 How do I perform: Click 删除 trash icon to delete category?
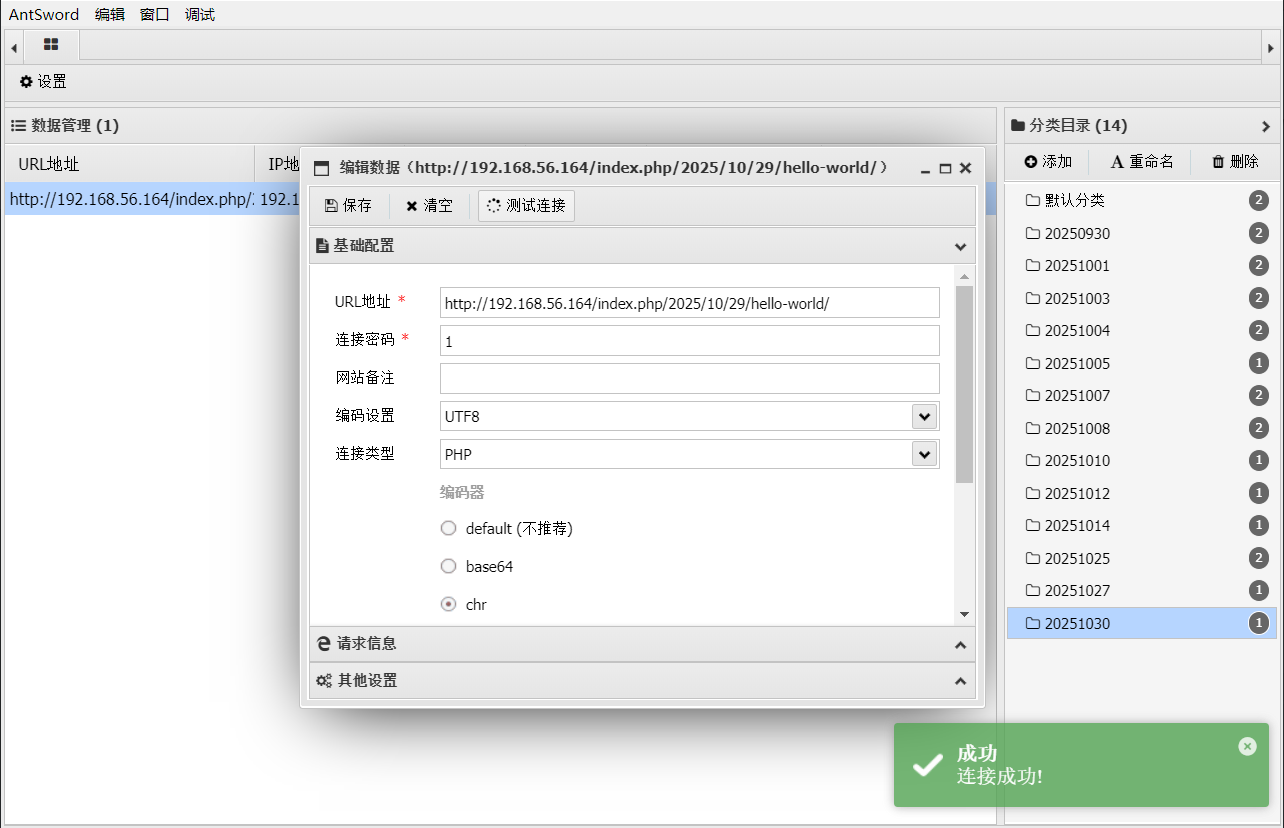pyautogui.click(x=1235, y=162)
